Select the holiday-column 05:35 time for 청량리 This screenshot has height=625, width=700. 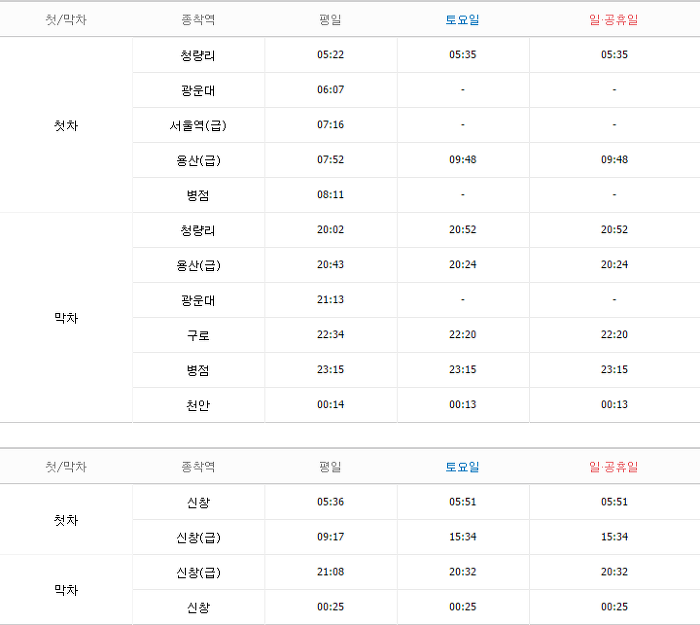(614, 54)
